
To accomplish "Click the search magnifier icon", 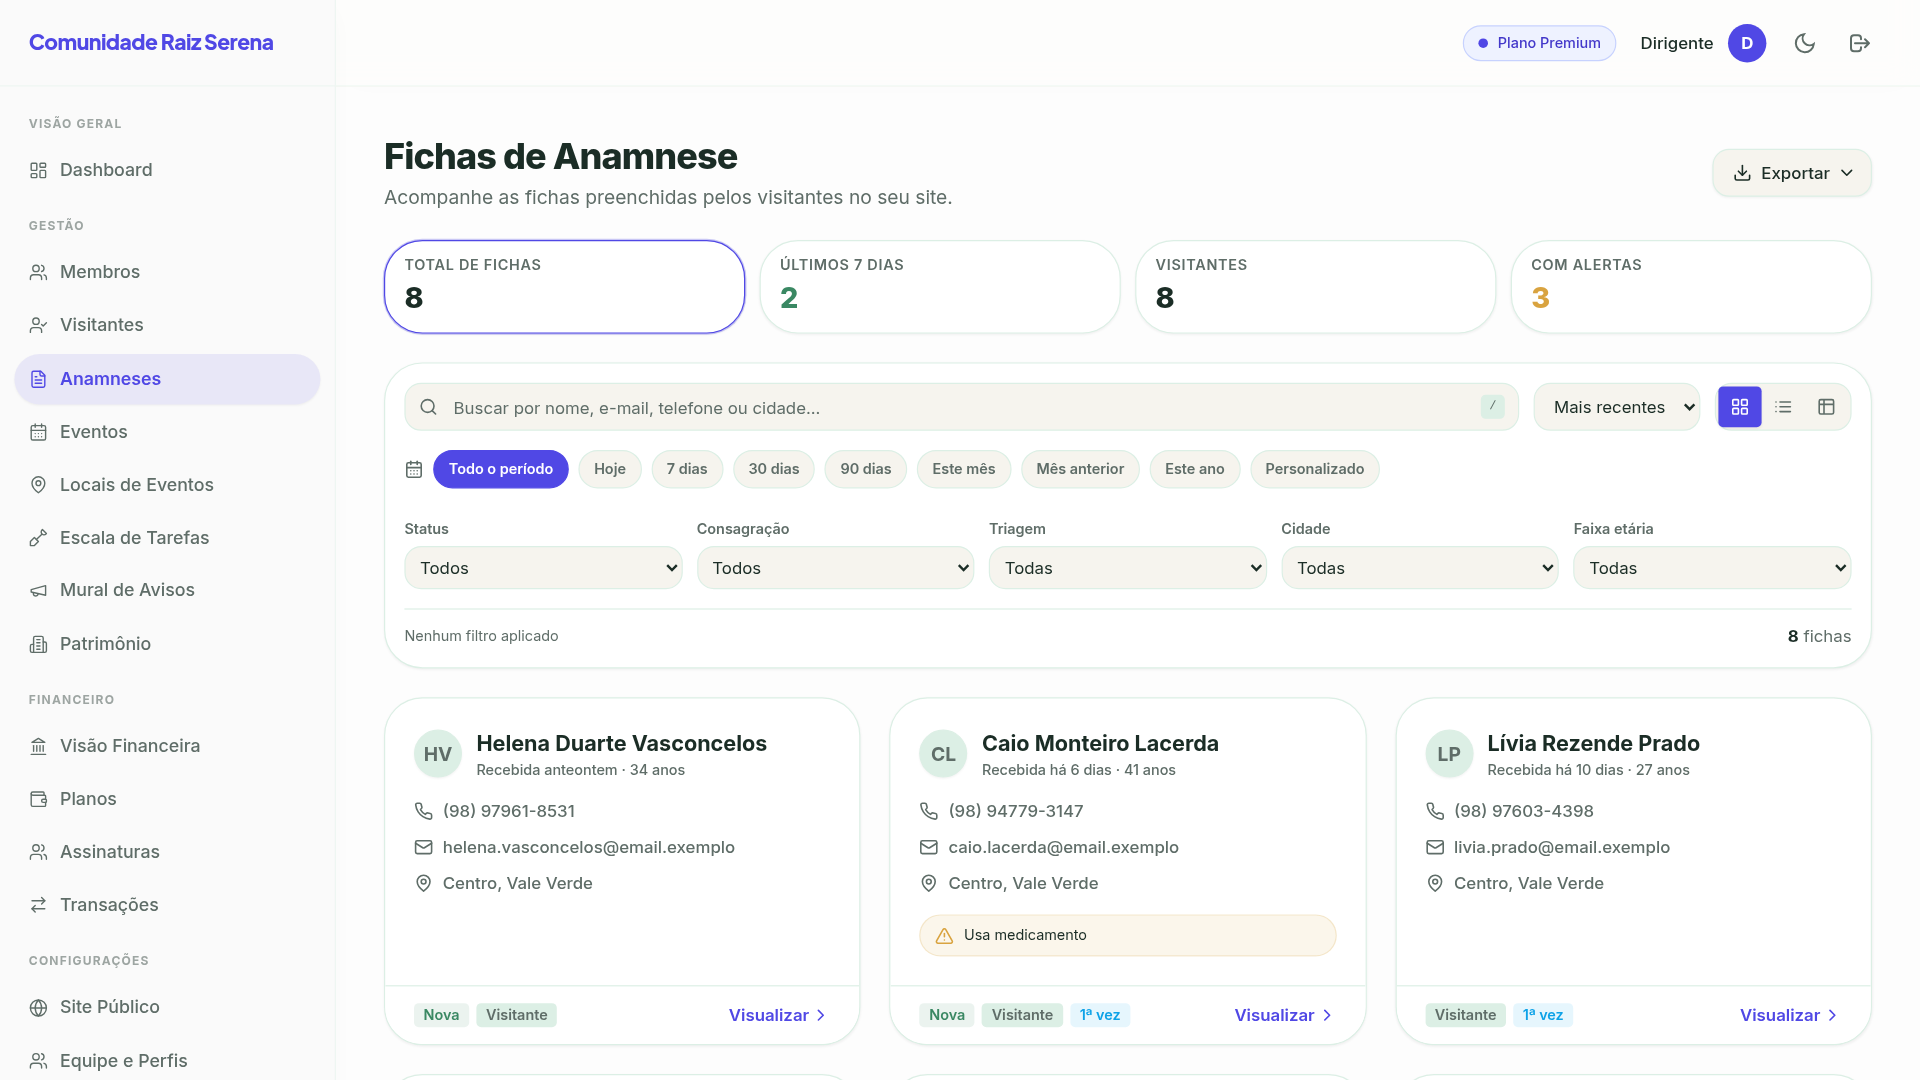I will point(428,407).
